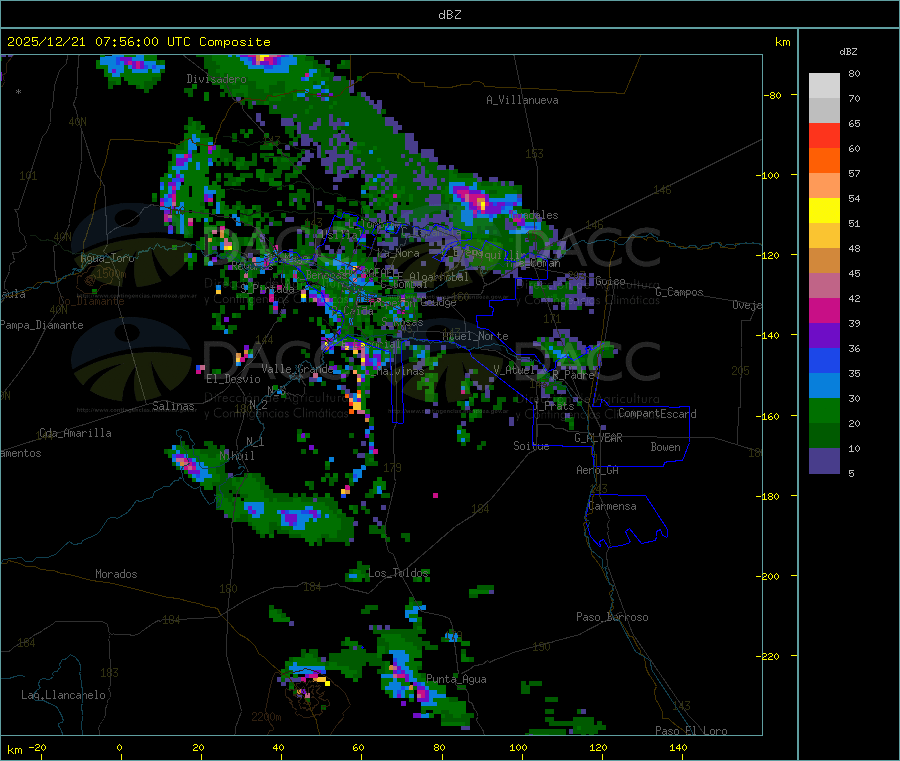The height and width of the screenshot is (761, 900).
Task: Select the Malvinas label
Action: 401,371
